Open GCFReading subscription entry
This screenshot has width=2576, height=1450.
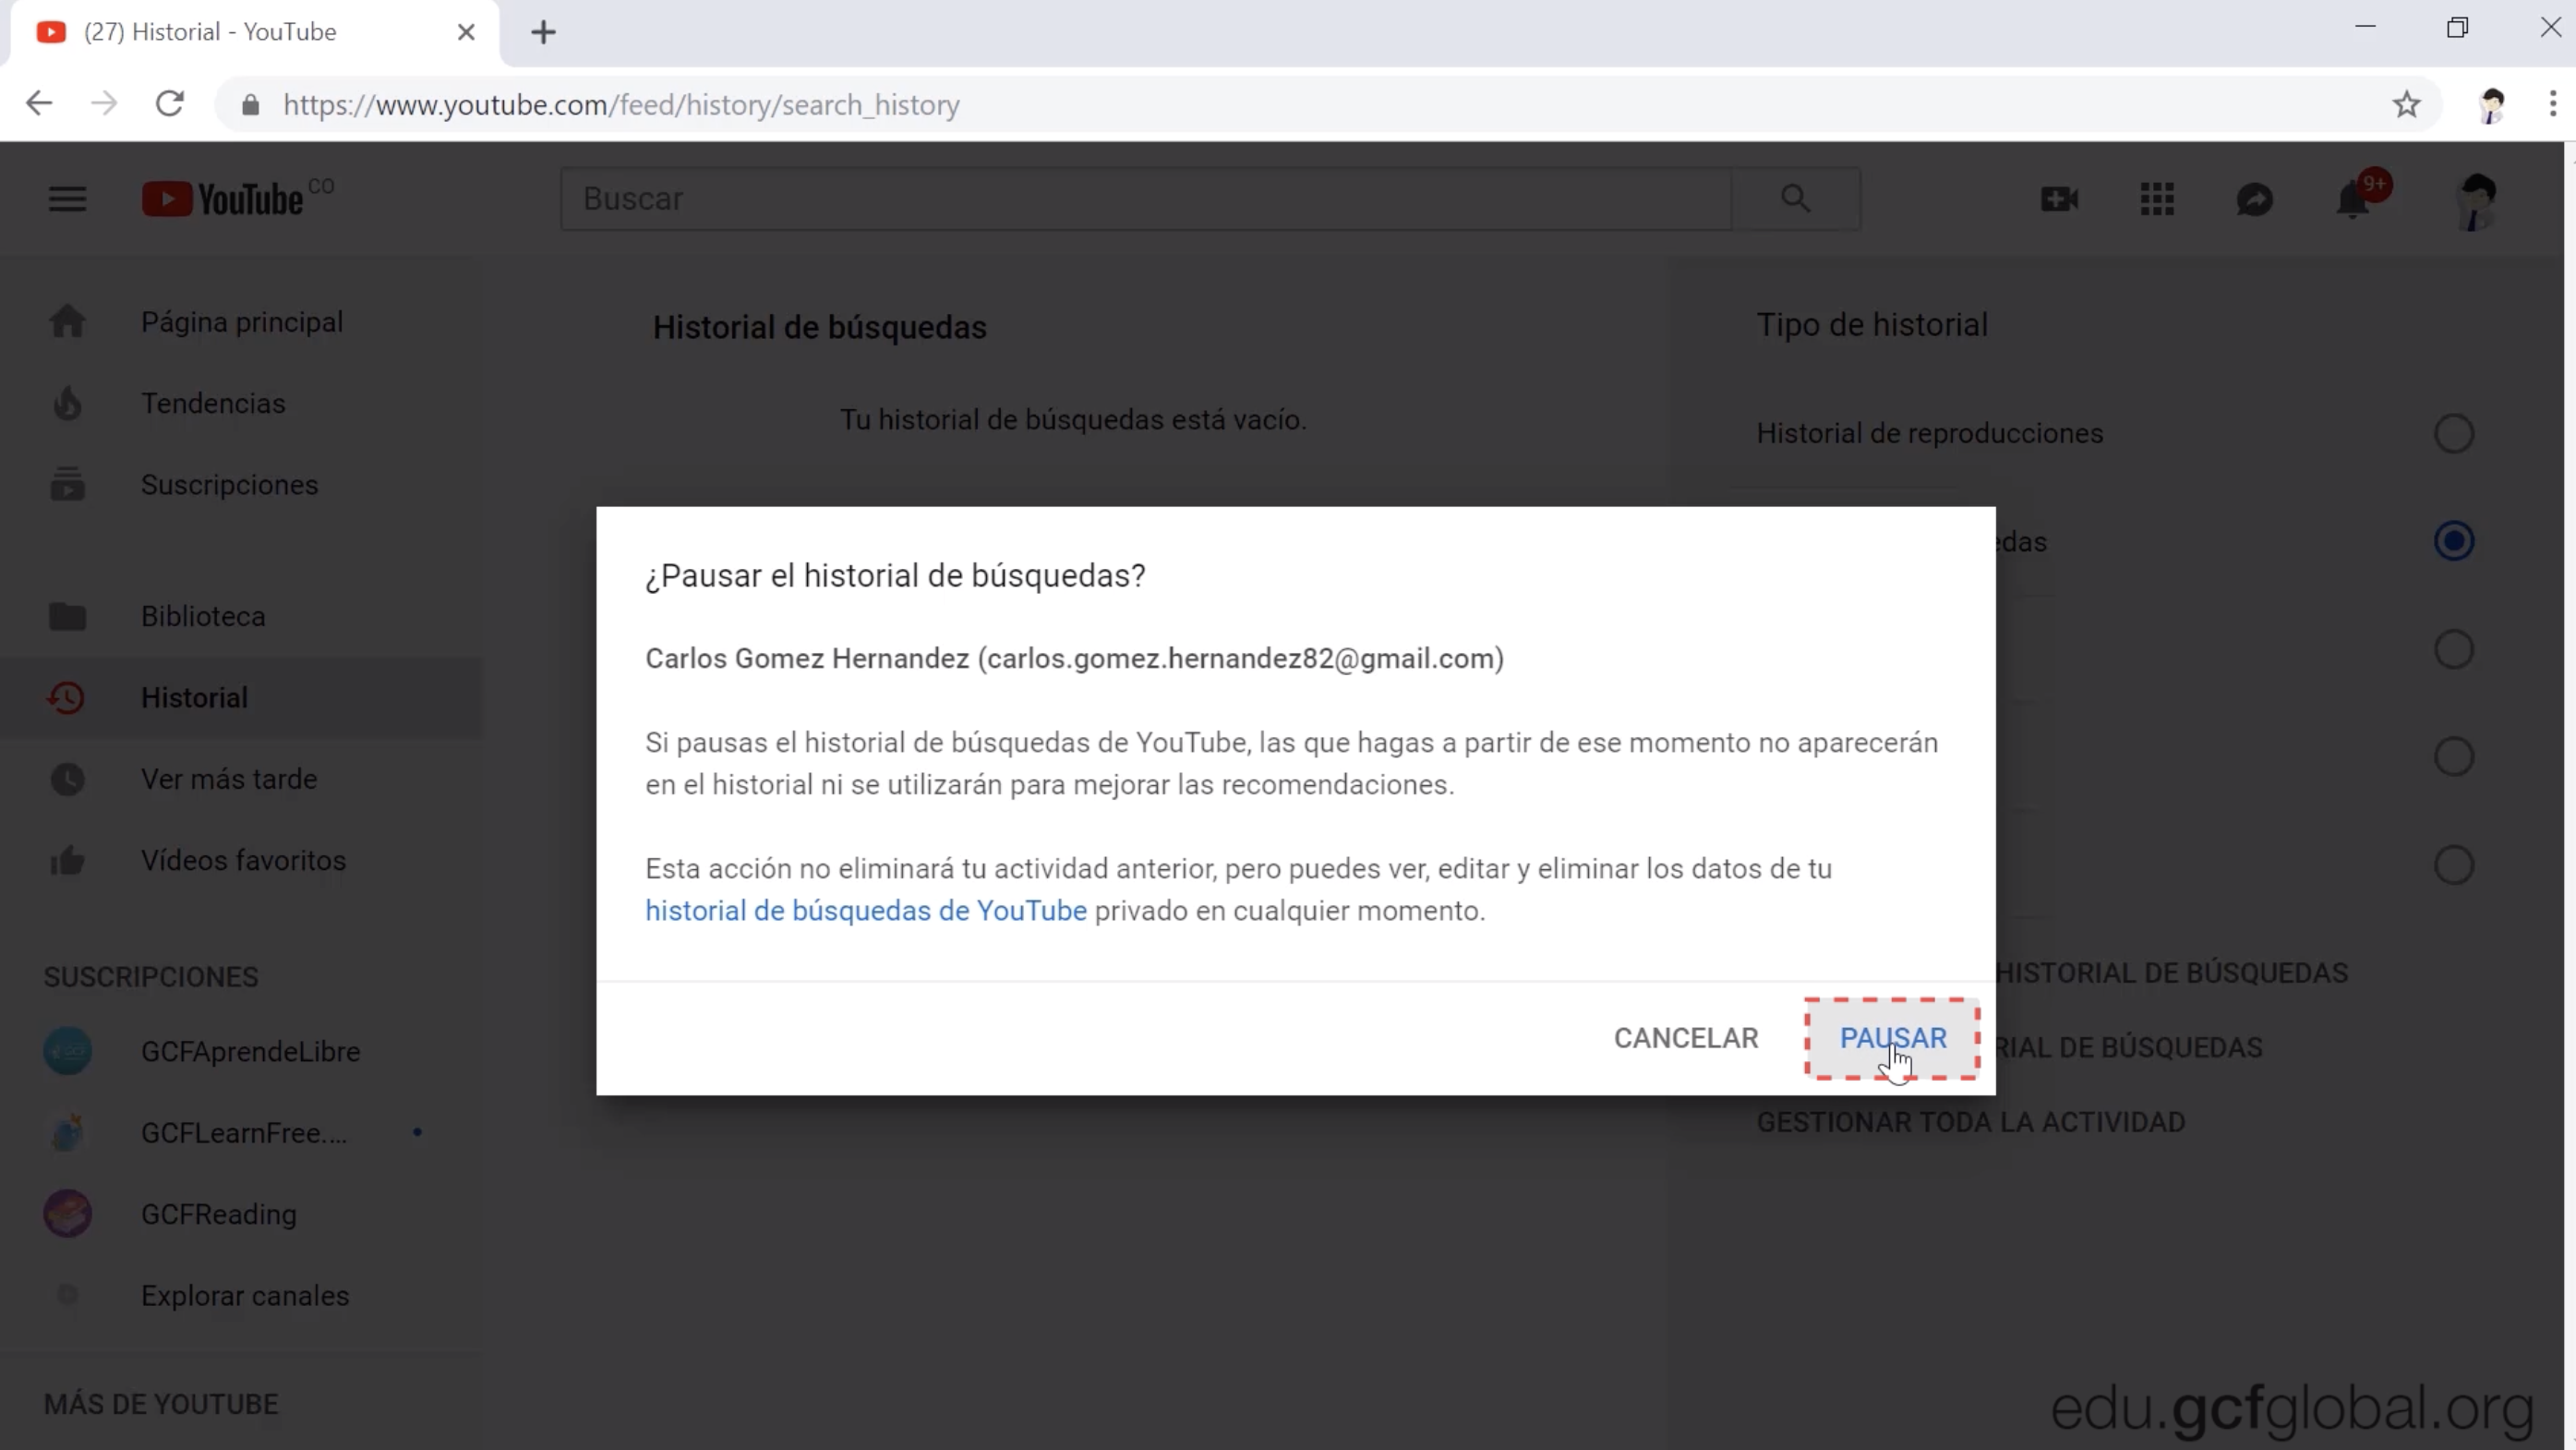click(x=241, y=1214)
